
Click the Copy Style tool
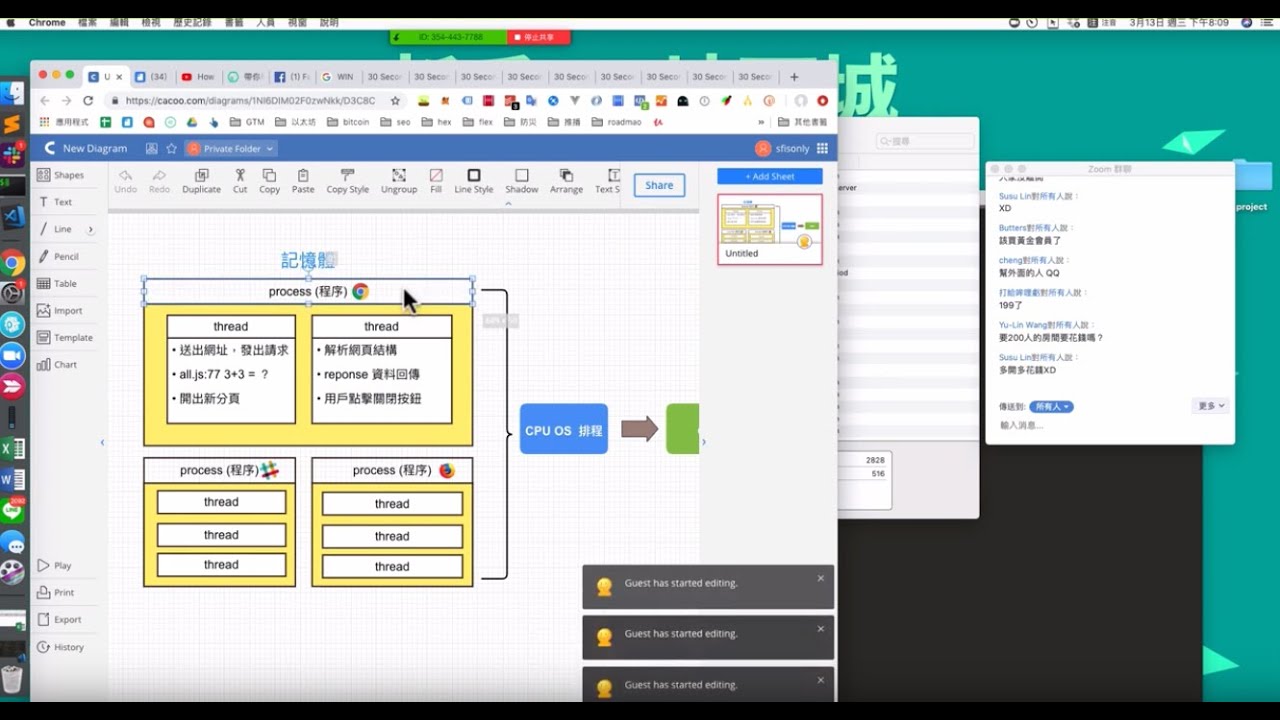tap(348, 181)
